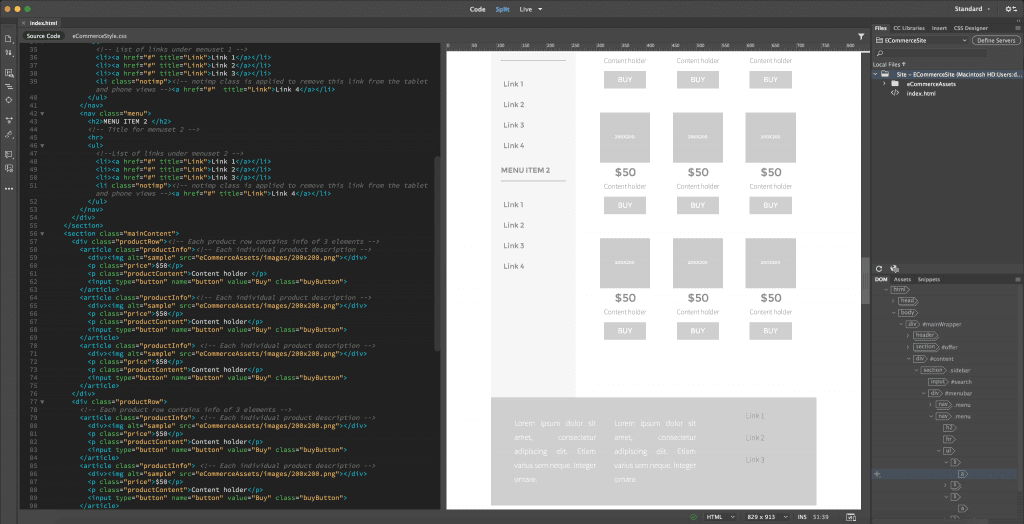The height and width of the screenshot is (524, 1024).
Task: Open the Standard workspace dropdown
Action: pyautogui.click(x=970, y=9)
